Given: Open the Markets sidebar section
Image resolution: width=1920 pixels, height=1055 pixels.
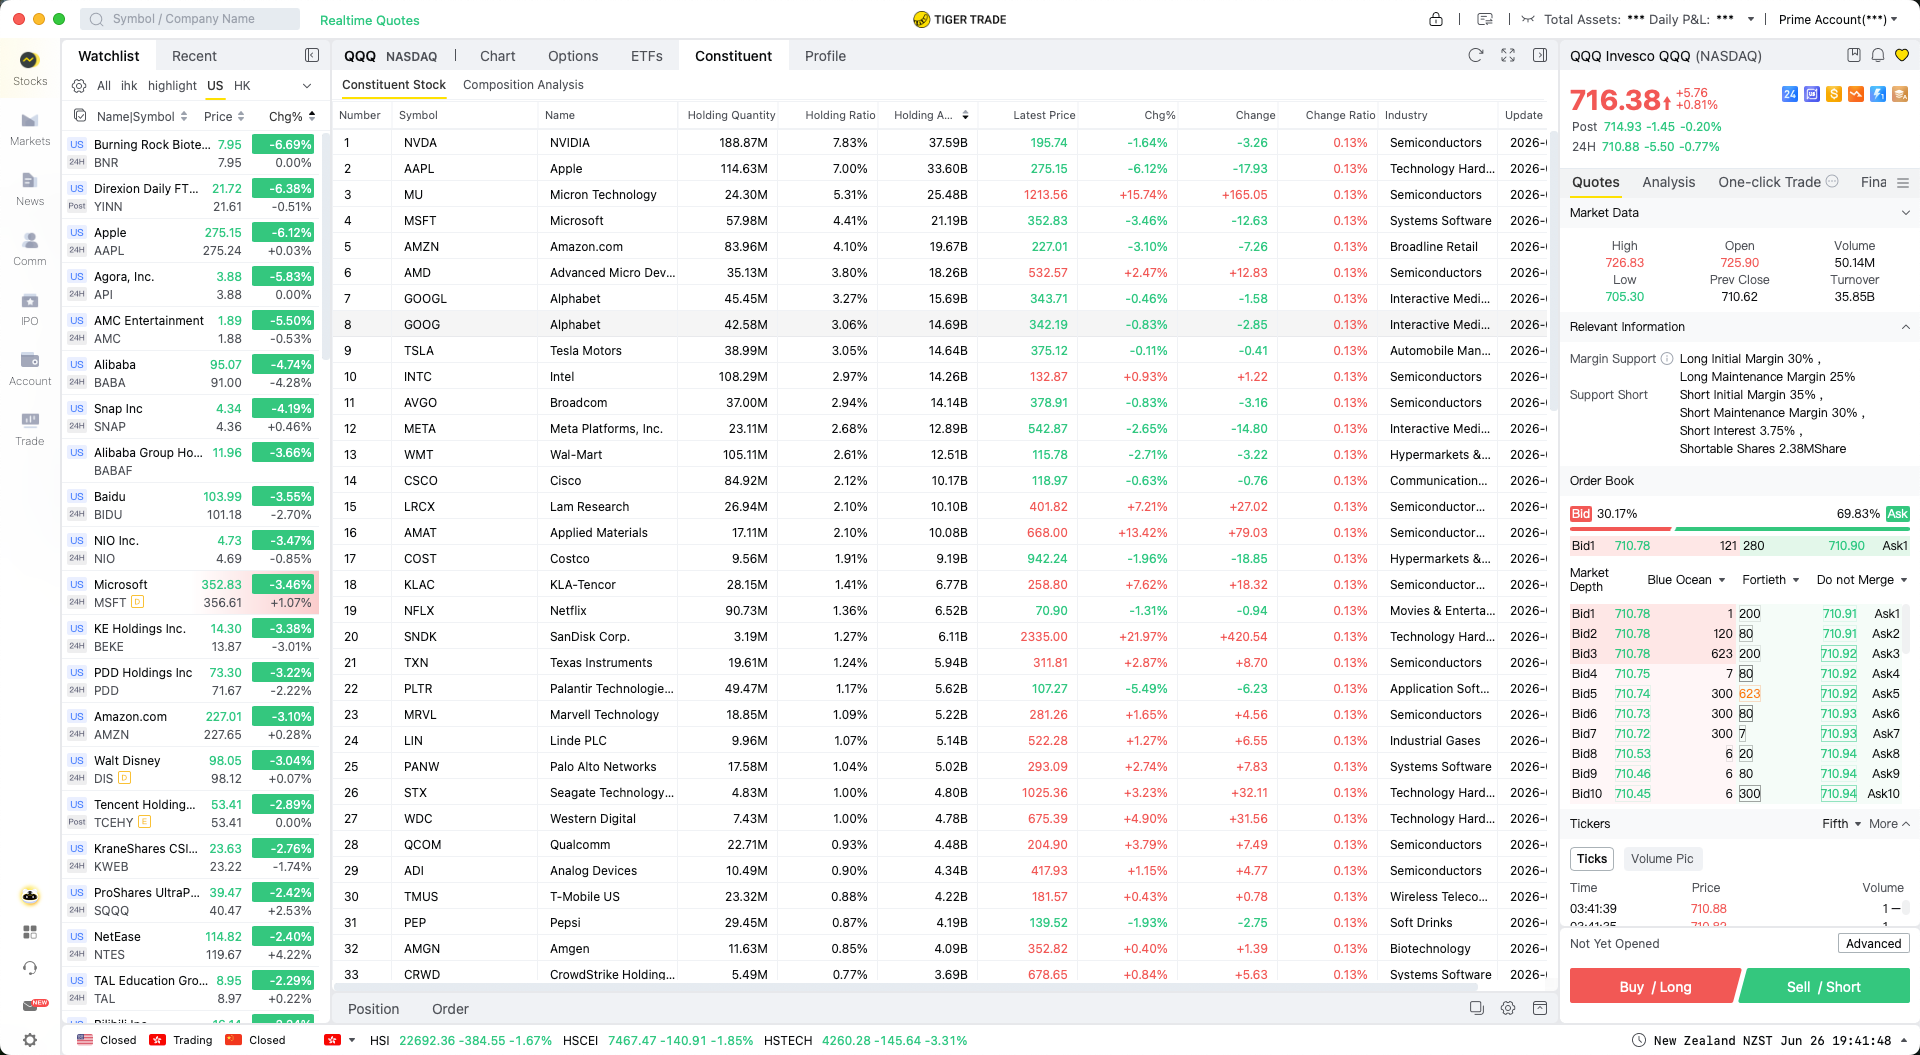Looking at the screenshot, I should [x=29, y=129].
